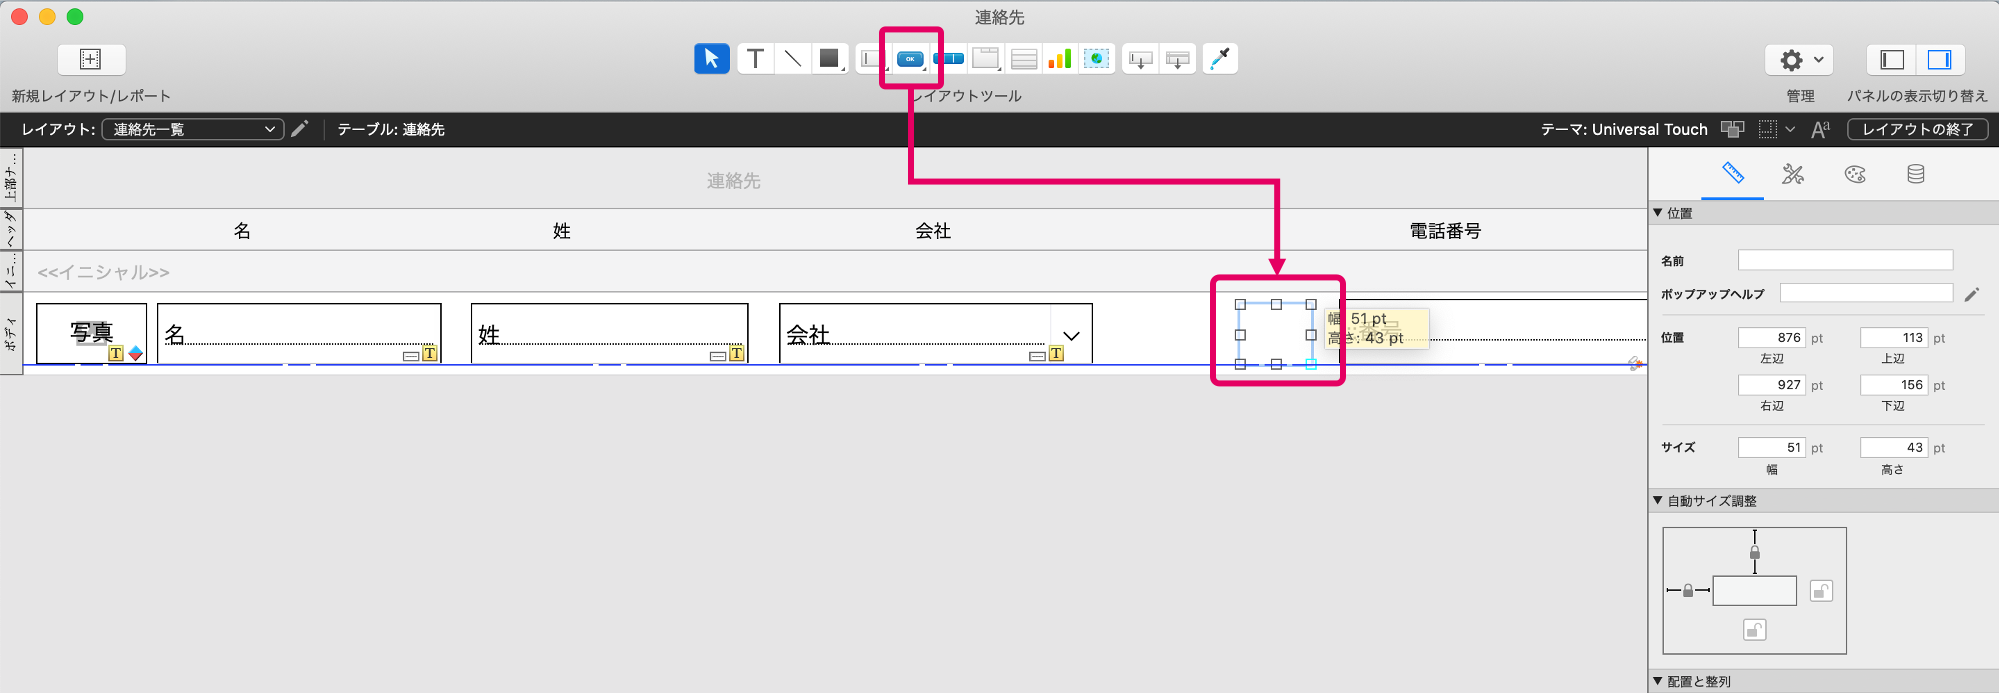Select the Text tool in toolbar

(756, 59)
